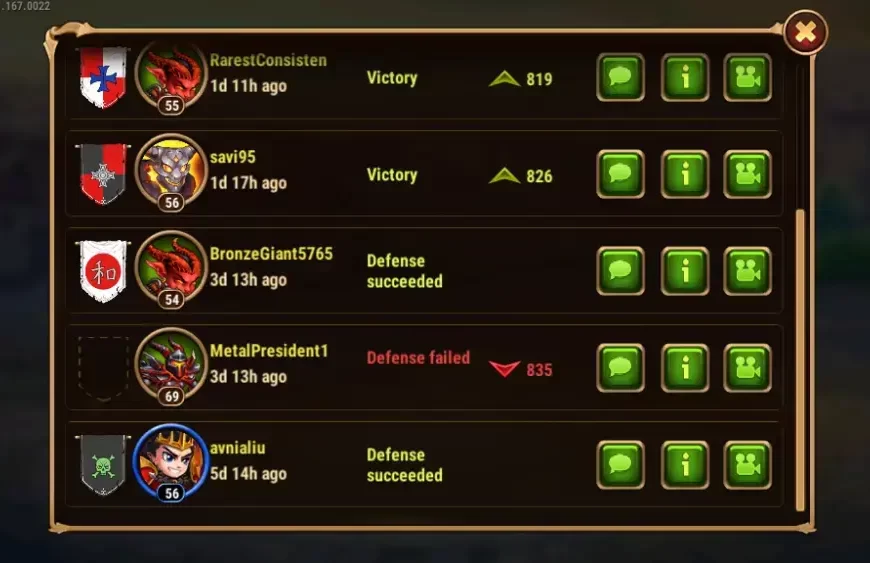Image resolution: width=870 pixels, height=563 pixels.
Task: Open chat with BronzeGiant5765
Action: click(x=620, y=271)
